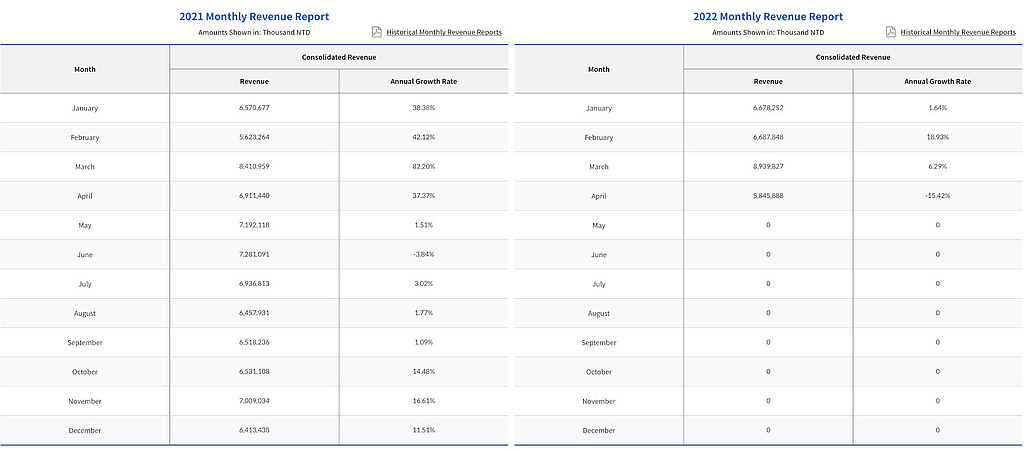The width and height of the screenshot is (1024, 451).
Task: Click the 2022 January revenue value 6,678,252
Action: click(768, 107)
